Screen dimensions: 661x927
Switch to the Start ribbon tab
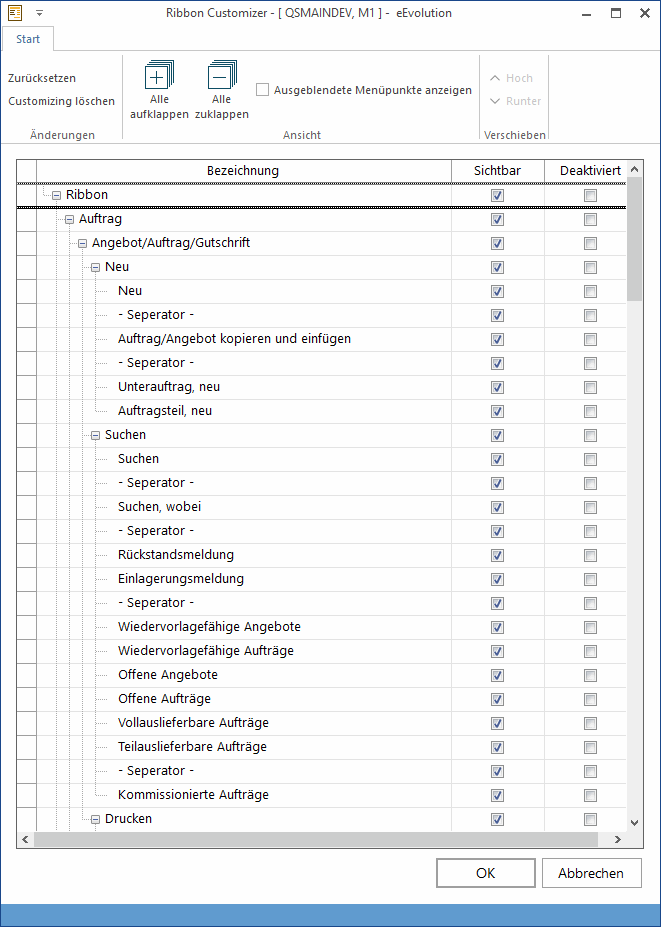(28, 39)
